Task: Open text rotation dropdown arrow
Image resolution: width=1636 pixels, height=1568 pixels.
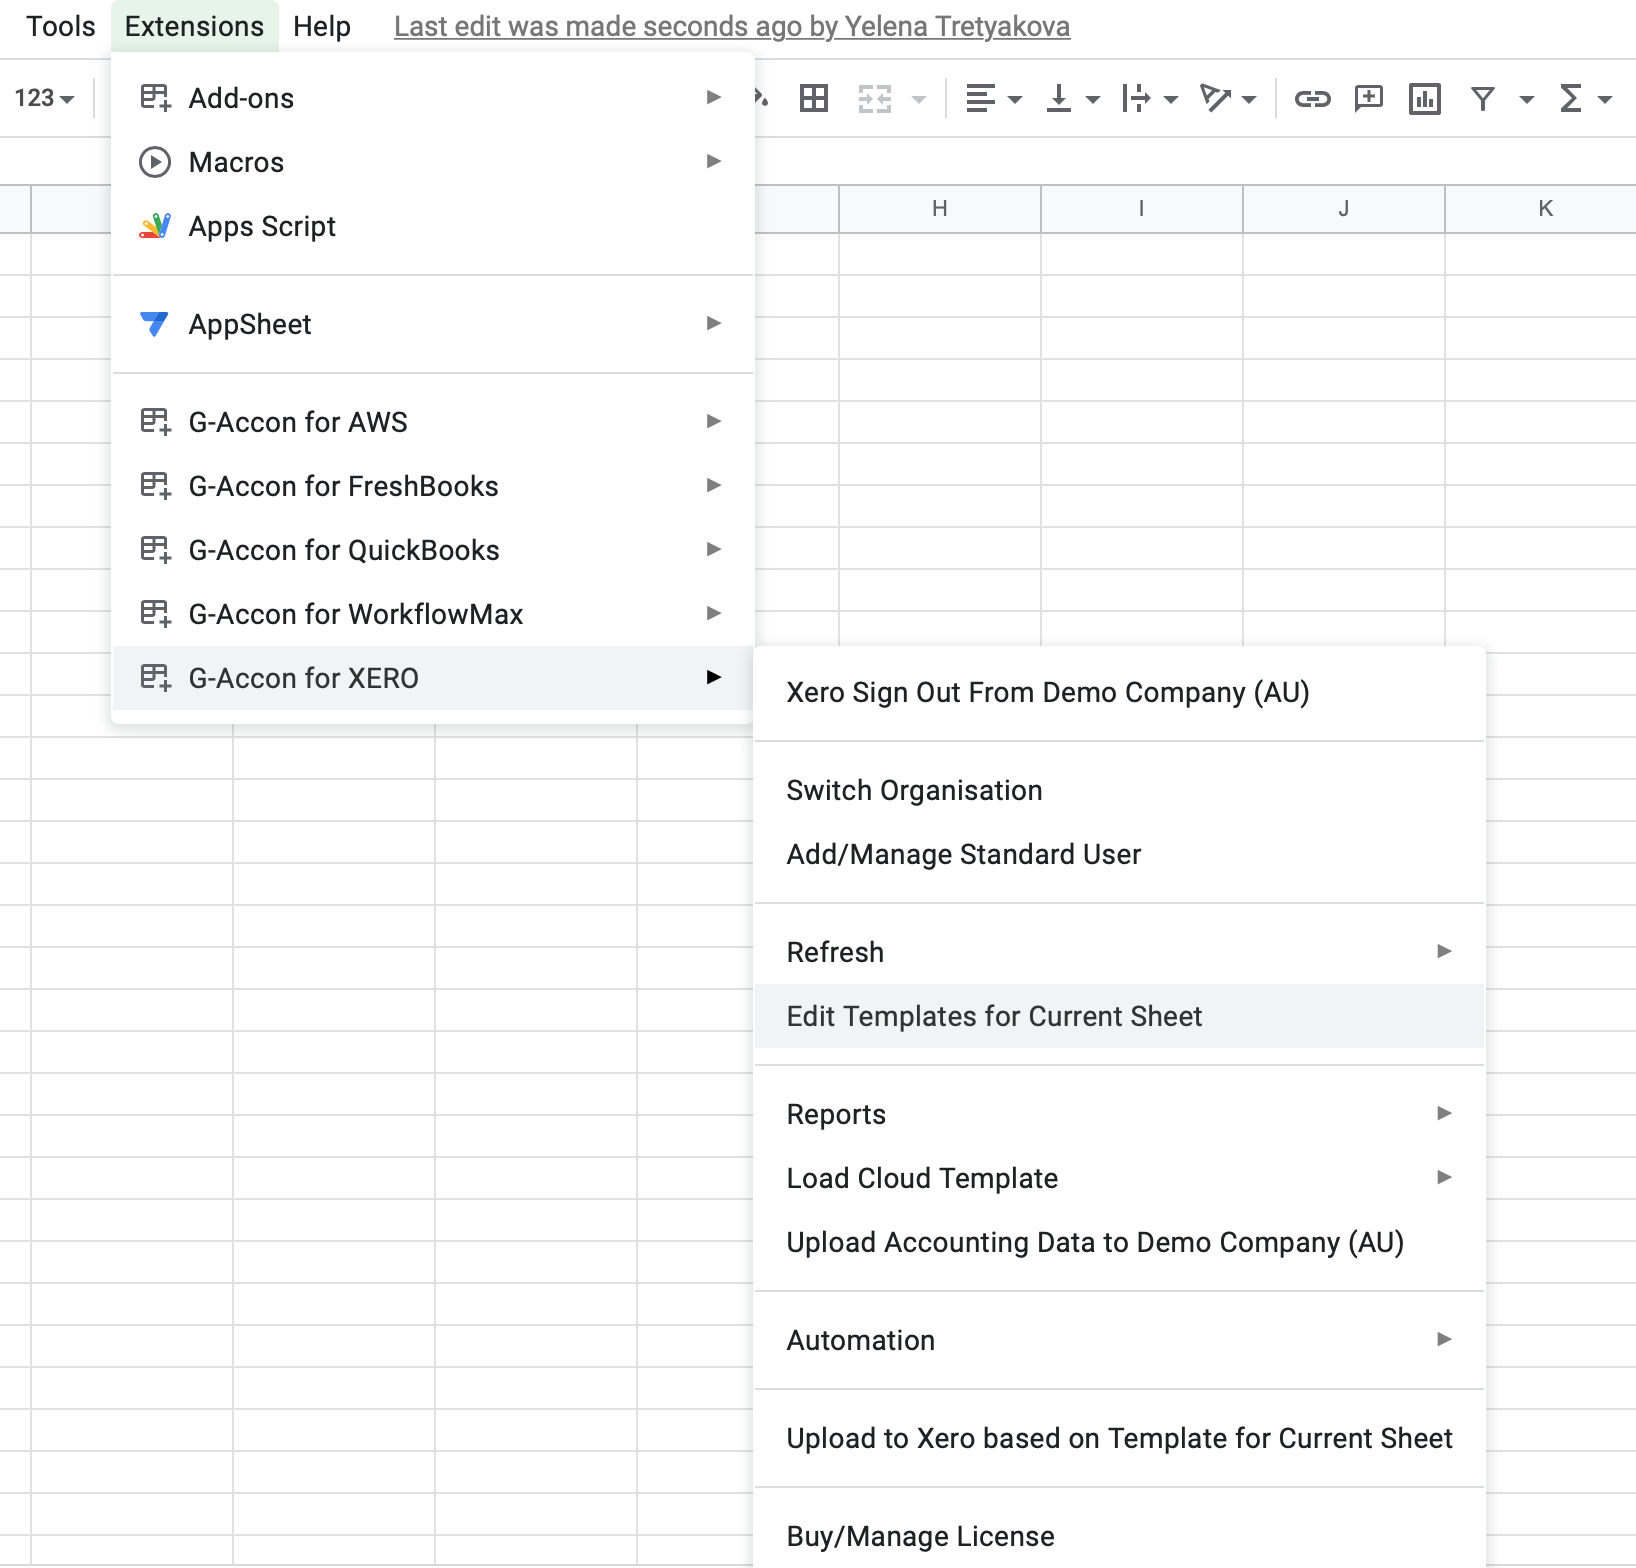Action: click(1249, 99)
